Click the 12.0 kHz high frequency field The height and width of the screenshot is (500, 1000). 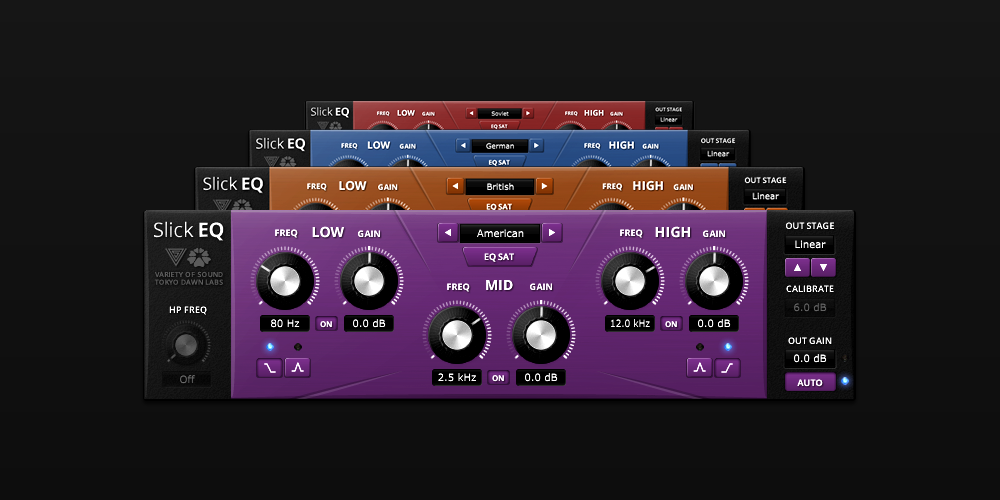click(629, 323)
